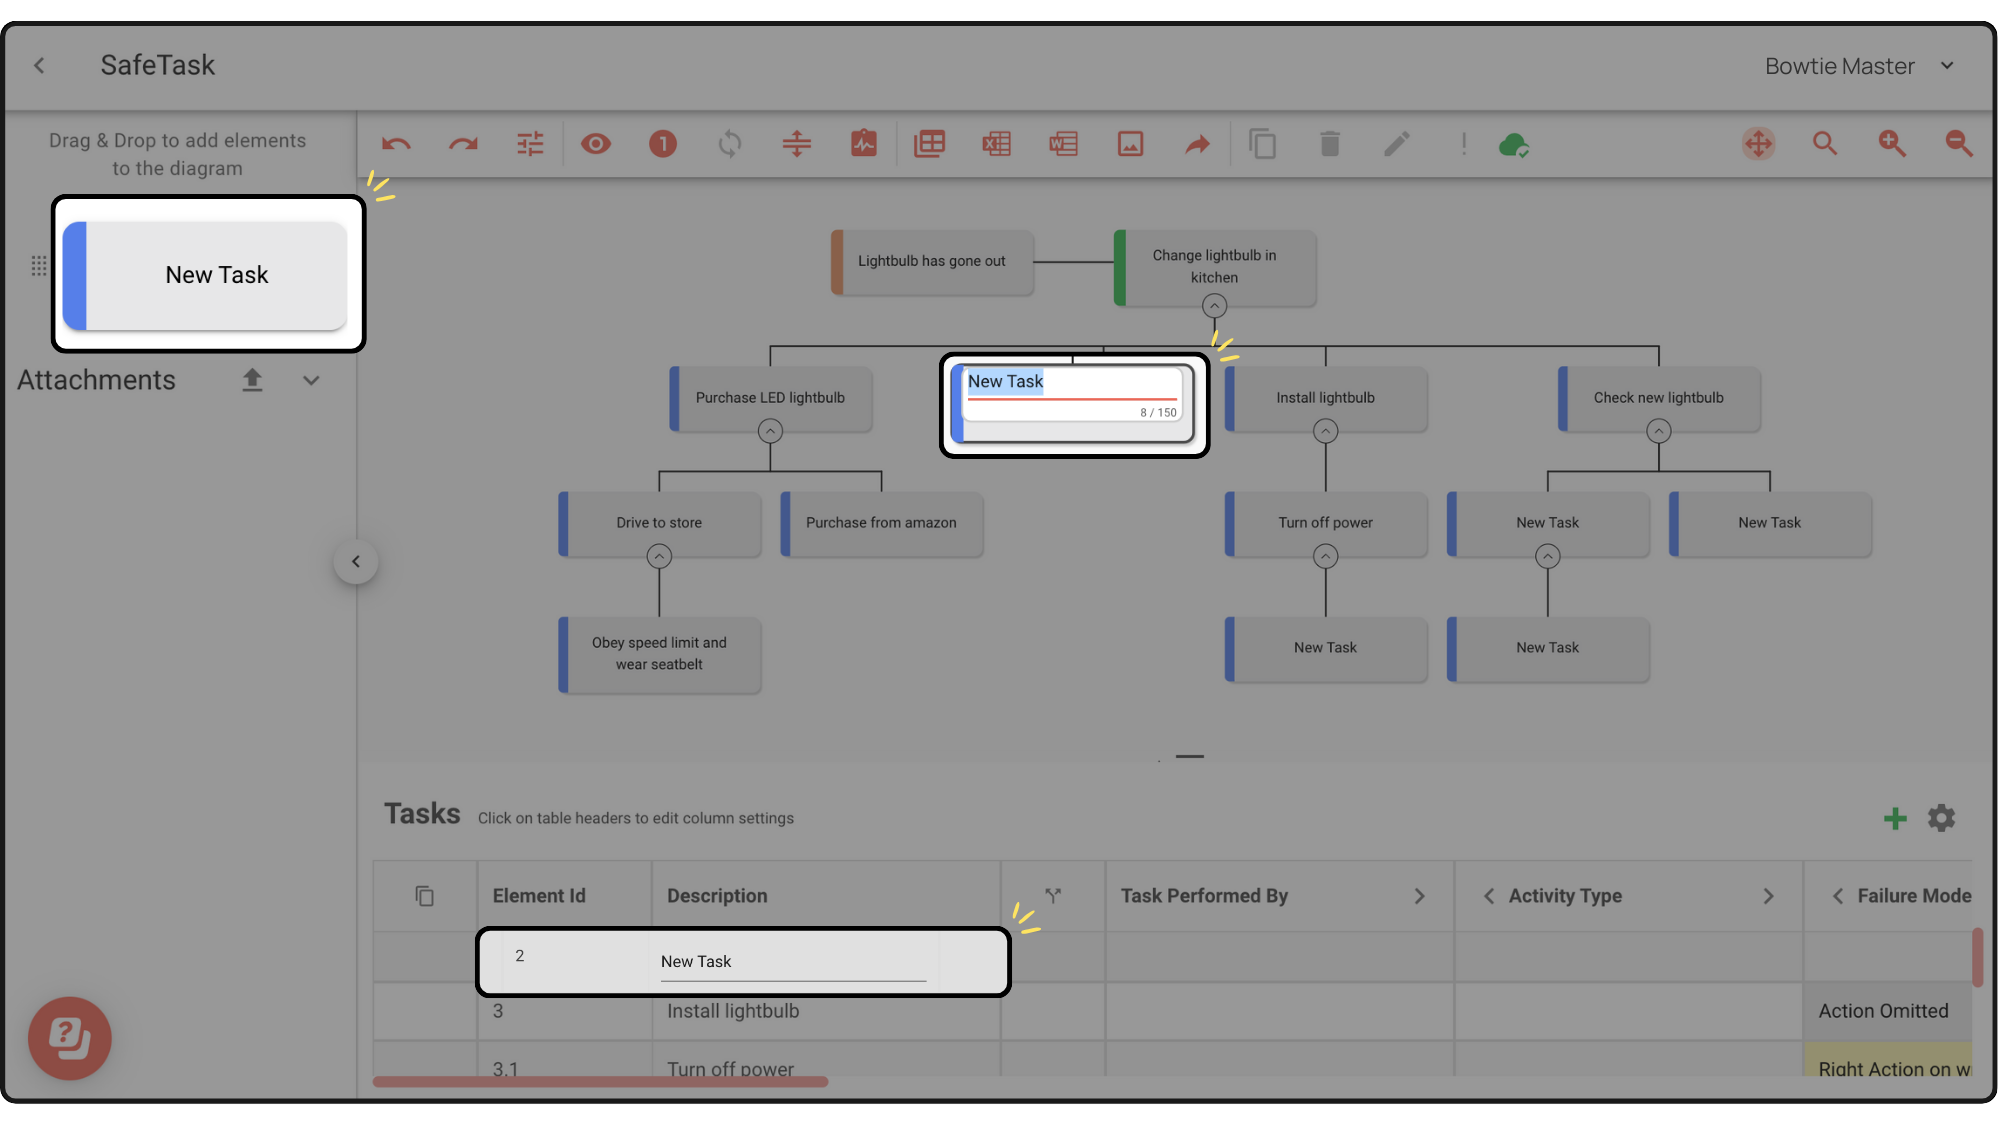Image resolution: width=2000 pixels, height=1125 pixels.
Task: Click the Task Performed By column header
Action: coord(1204,896)
